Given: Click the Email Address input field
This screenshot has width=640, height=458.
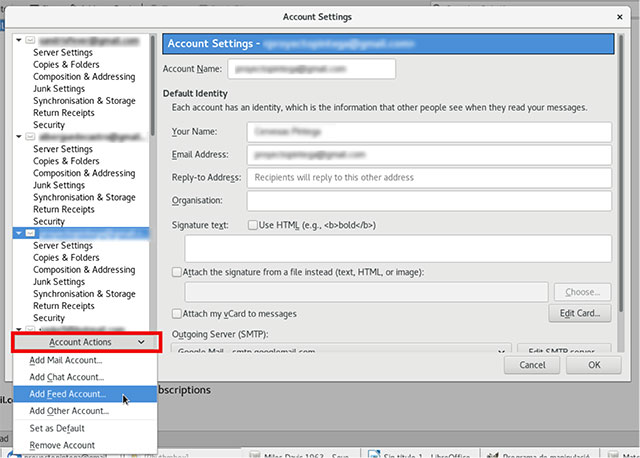Looking at the screenshot, I should click(429, 155).
